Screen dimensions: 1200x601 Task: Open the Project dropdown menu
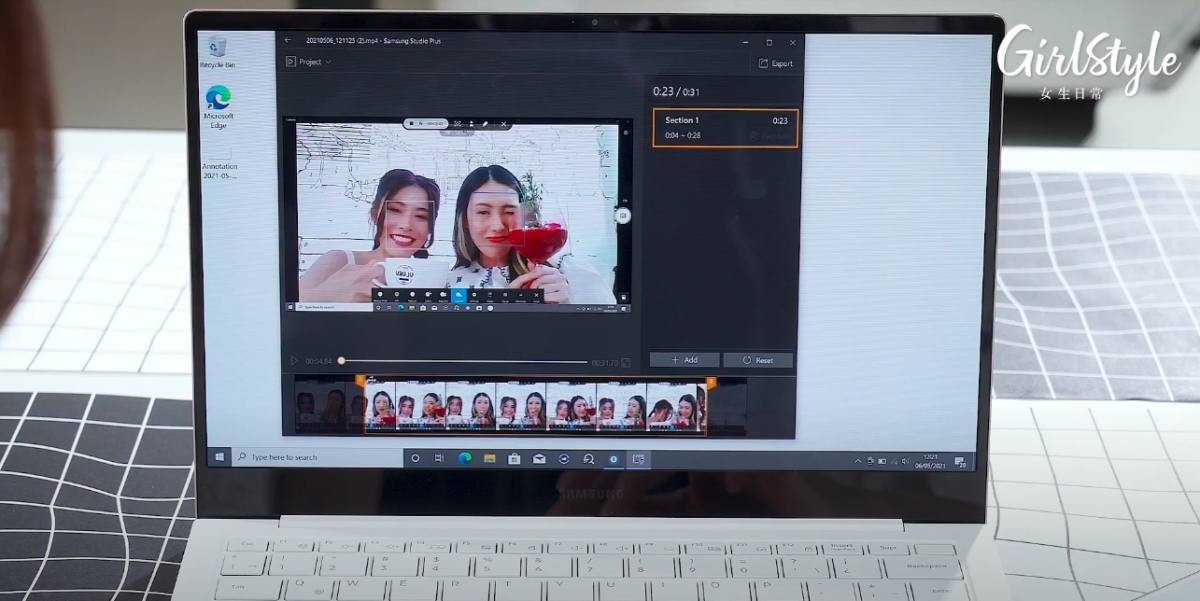point(309,62)
